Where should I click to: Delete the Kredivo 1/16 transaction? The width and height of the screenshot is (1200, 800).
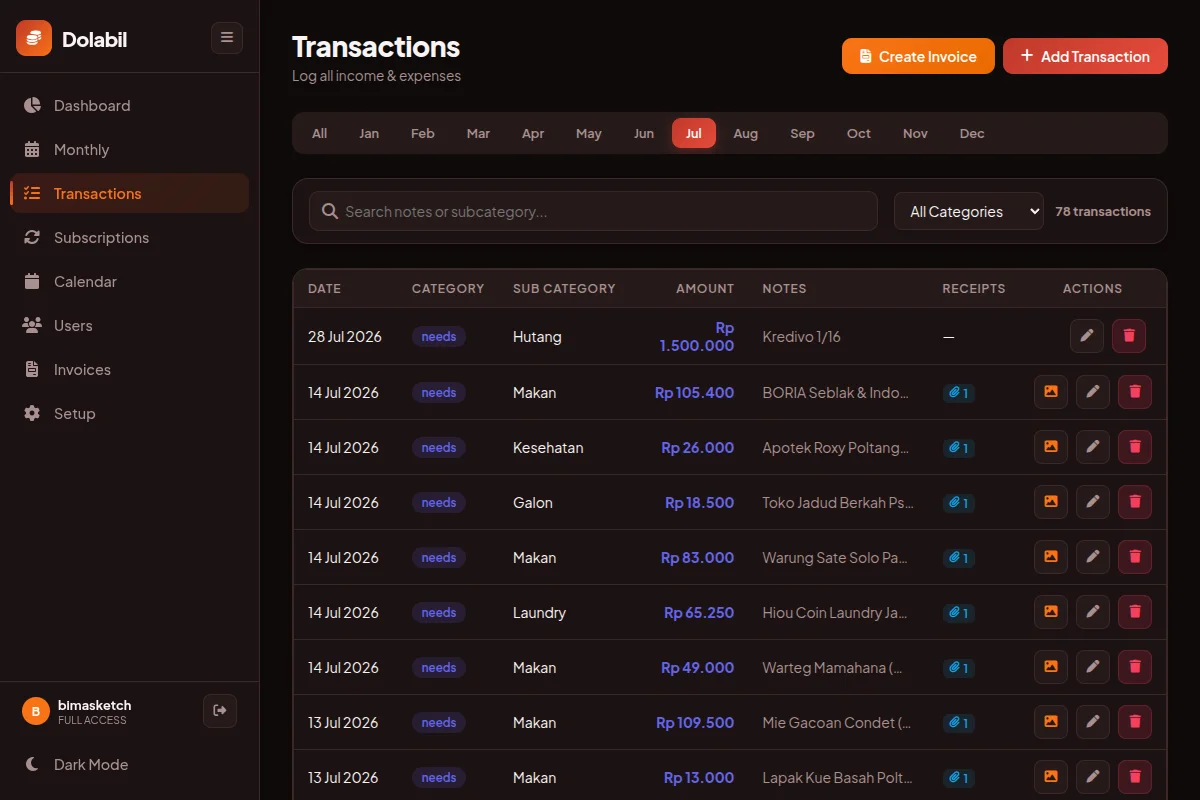tap(1129, 336)
